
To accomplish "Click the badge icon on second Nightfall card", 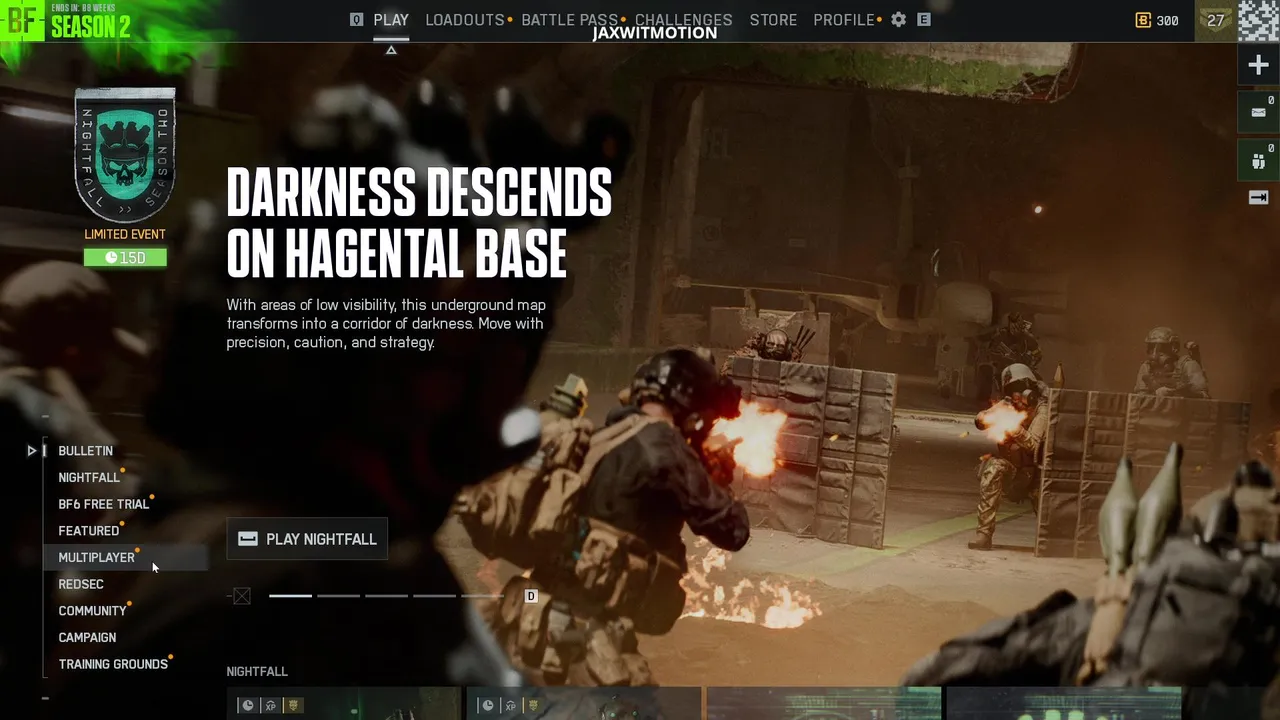I will pyautogui.click(x=533, y=705).
